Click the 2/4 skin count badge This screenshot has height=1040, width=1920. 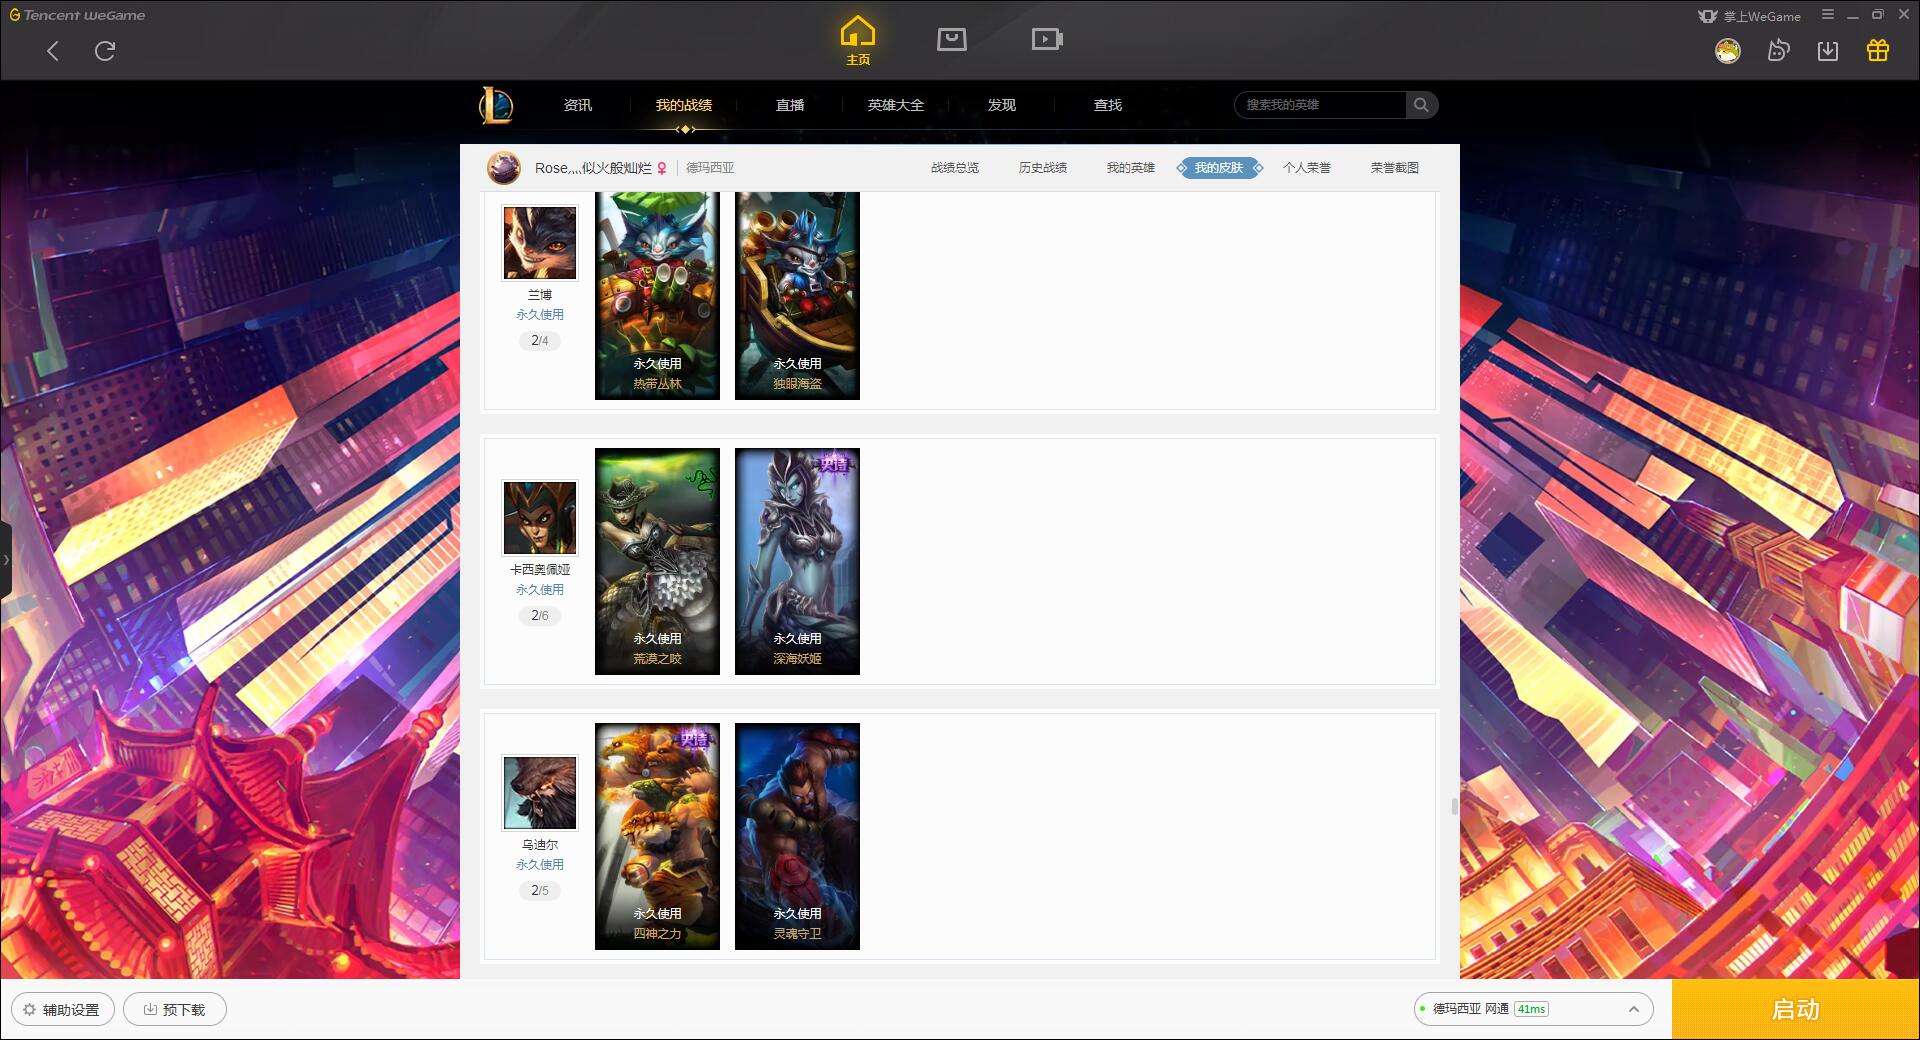click(x=540, y=341)
